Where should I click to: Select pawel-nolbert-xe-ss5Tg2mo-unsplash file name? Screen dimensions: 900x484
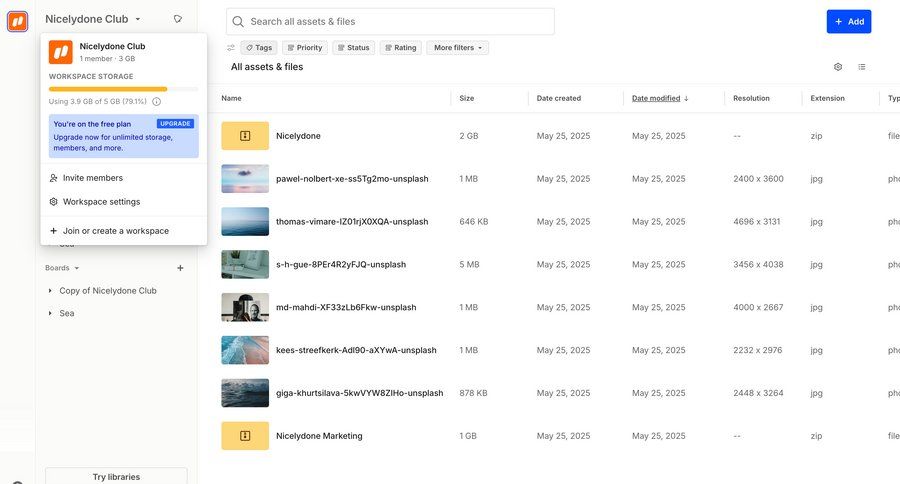point(352,179)
